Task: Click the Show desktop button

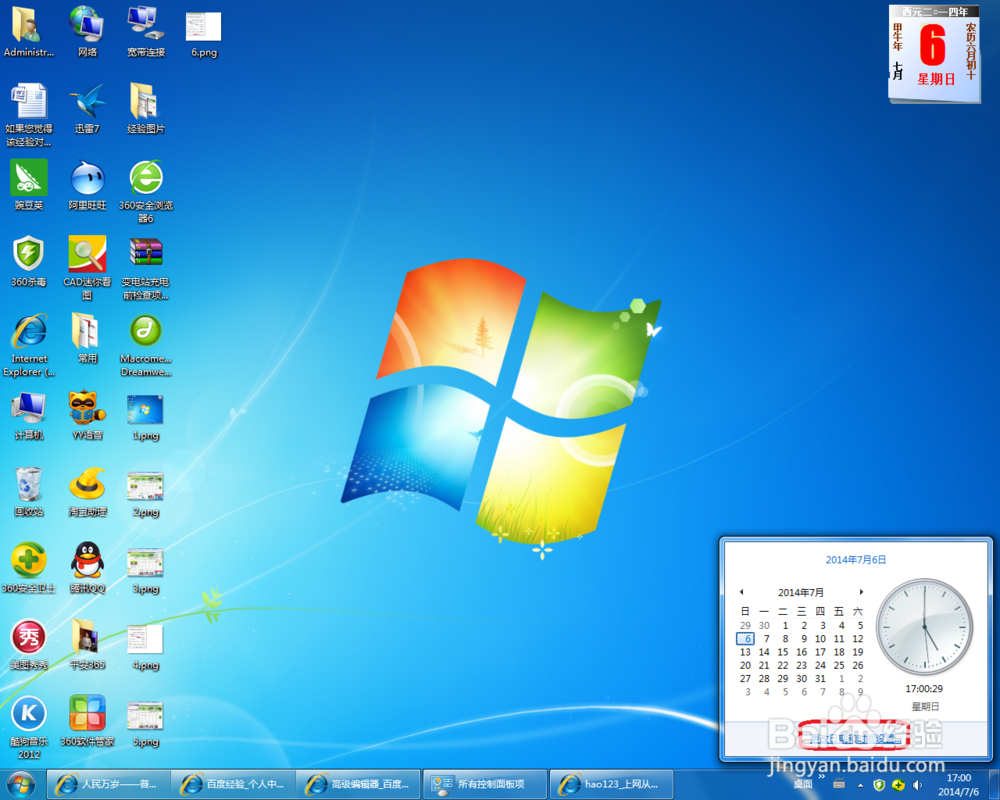Action: [994, 785]
